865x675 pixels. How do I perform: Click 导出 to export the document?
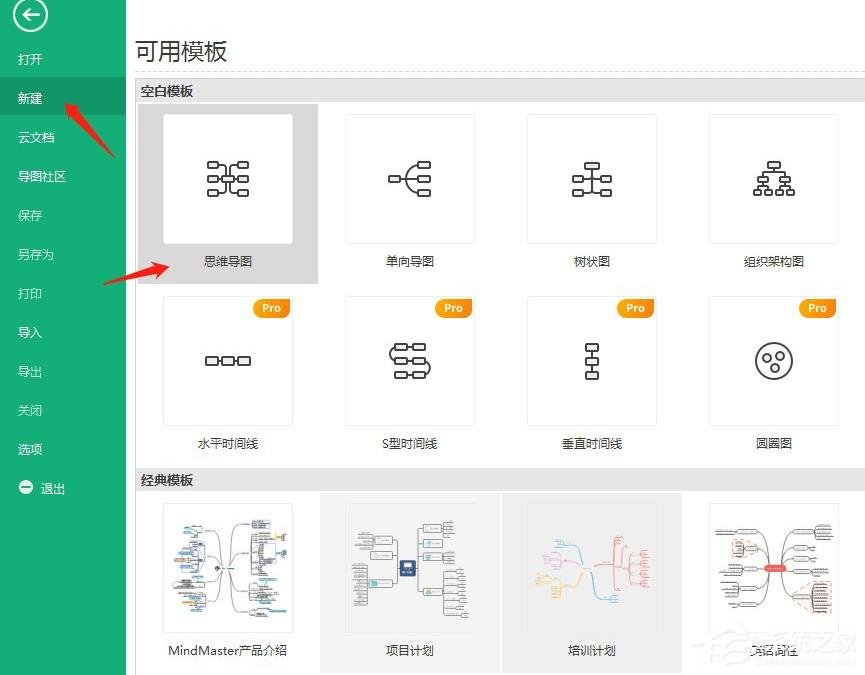click(x=29, y=371)
